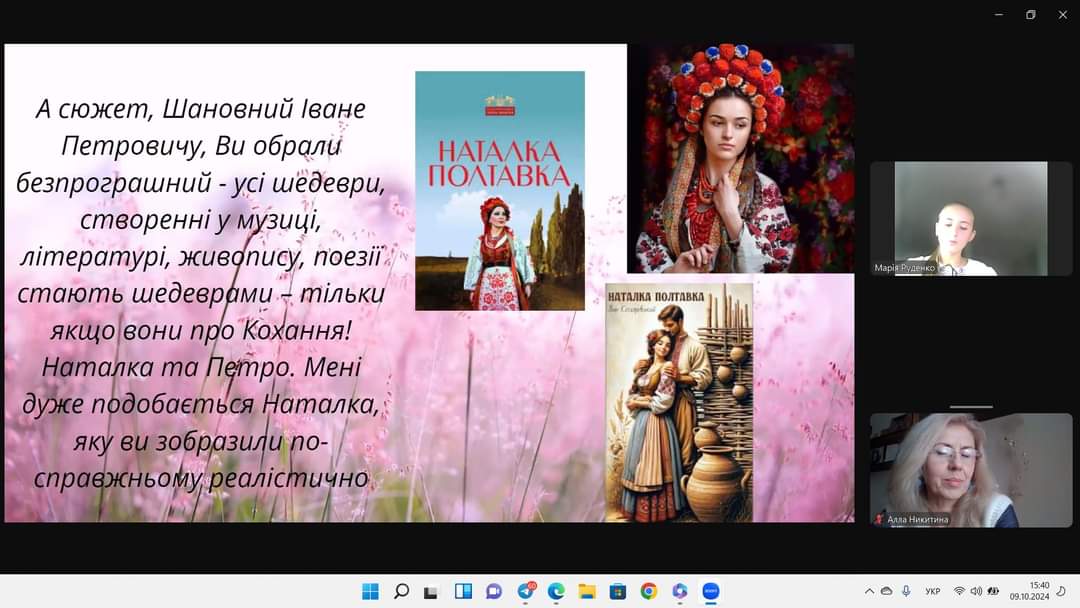The image size is (1080, 608).
Task: Open OneDrive cloud tray icon
Action: 887,591
